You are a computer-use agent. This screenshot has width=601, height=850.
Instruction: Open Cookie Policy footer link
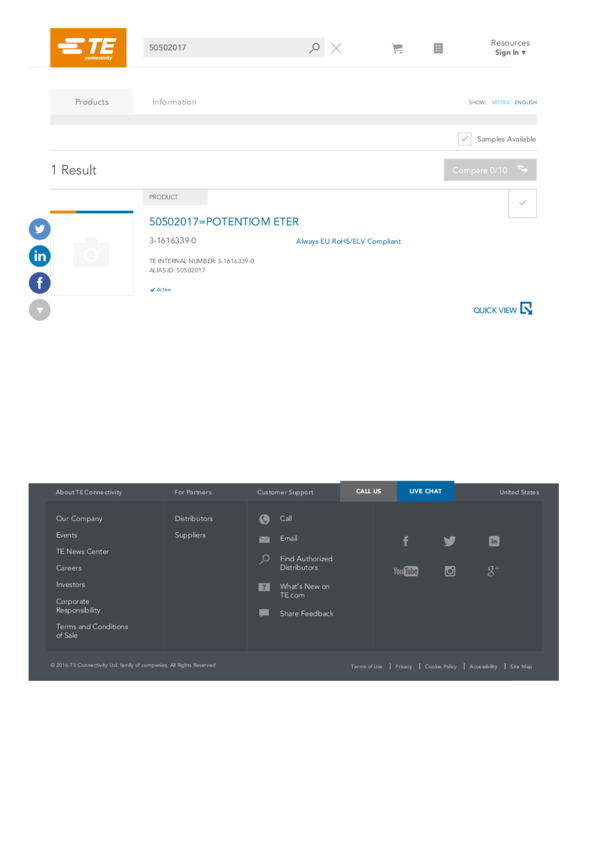[x=441, y=666]
